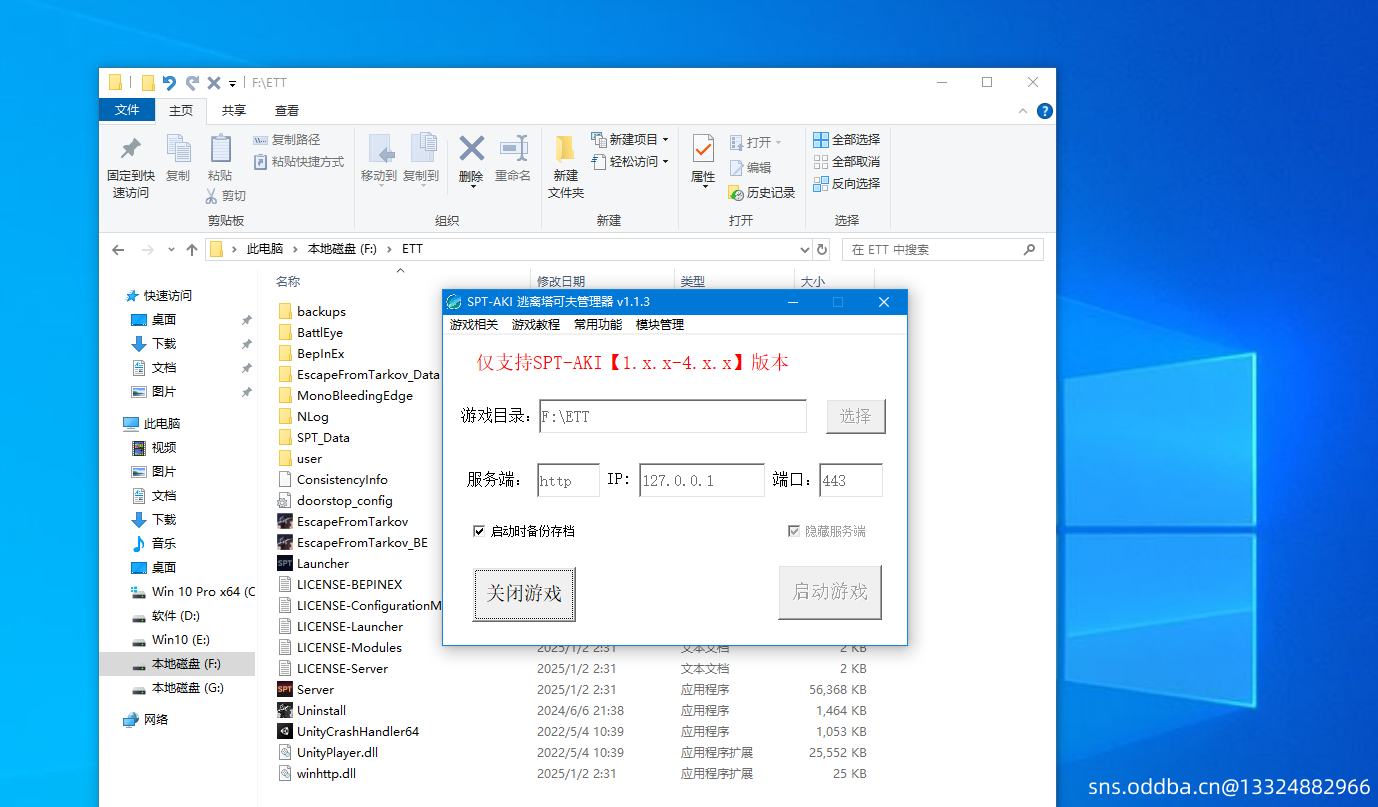Click the up-one-level arrow in Explorer
The height and width of the screenshot is (807, 1378).
click(x=192, y=250)
